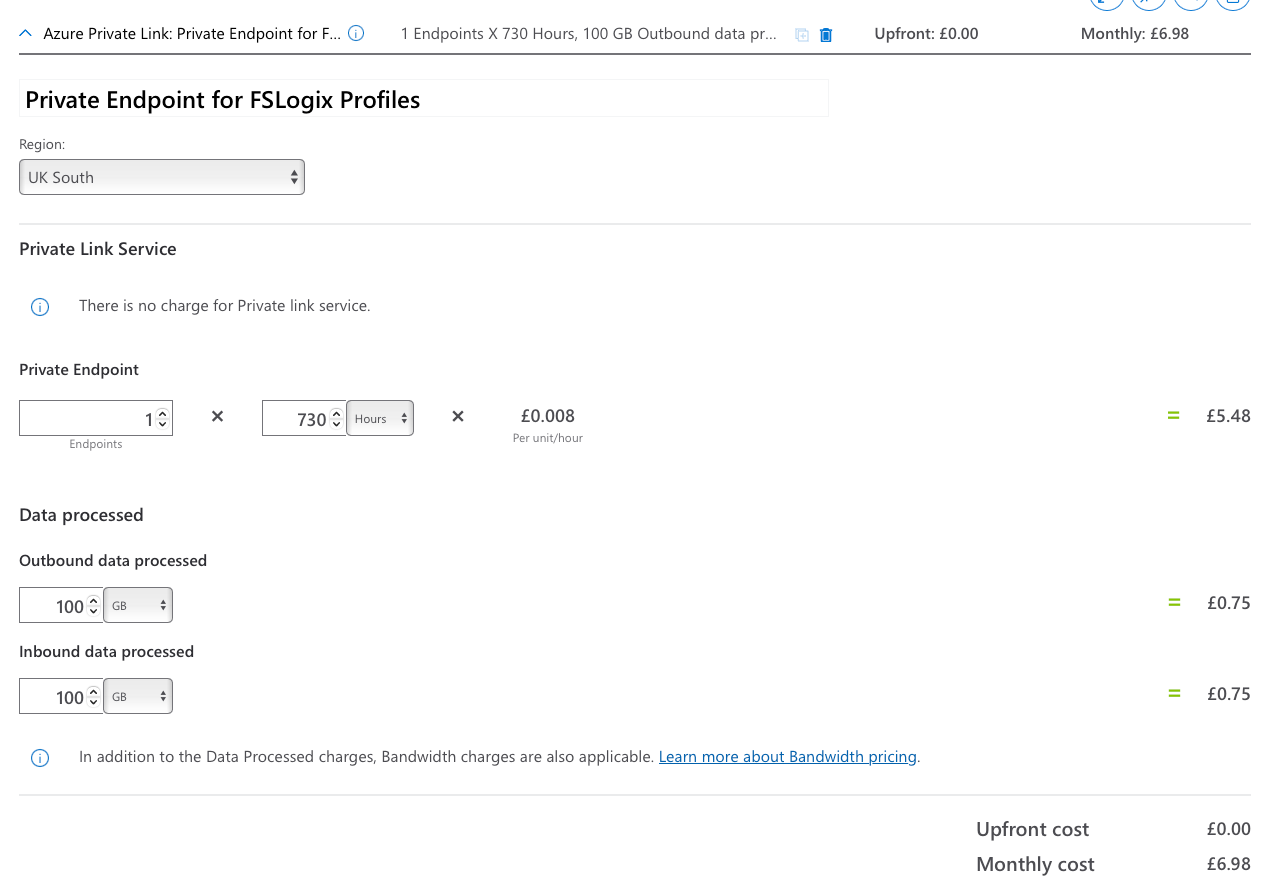Viewport: 1269px width, 889px height.
Task: Click the Endpoints quantity input field
Action: (x=85, y=419)
